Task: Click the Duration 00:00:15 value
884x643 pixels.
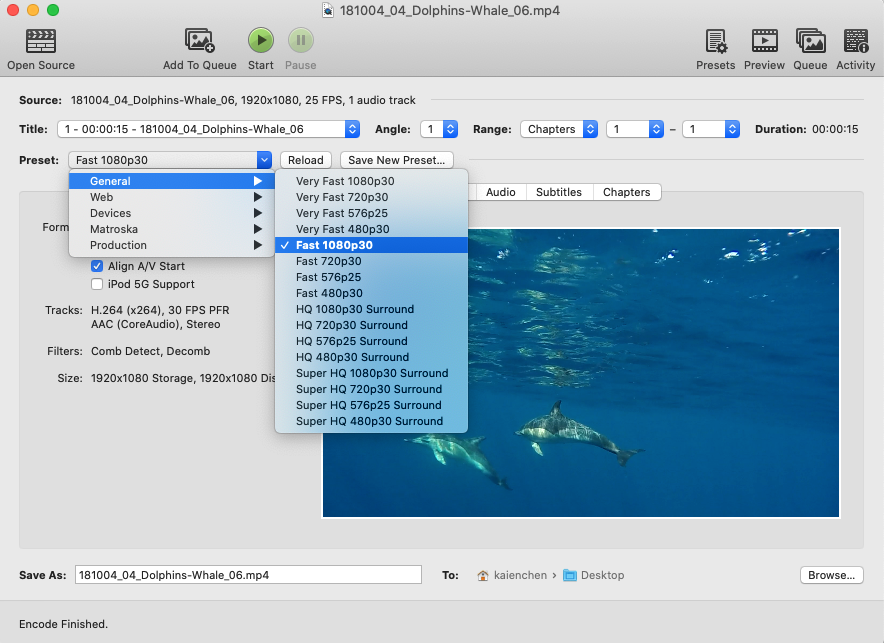Action: [x=835, y=129]
